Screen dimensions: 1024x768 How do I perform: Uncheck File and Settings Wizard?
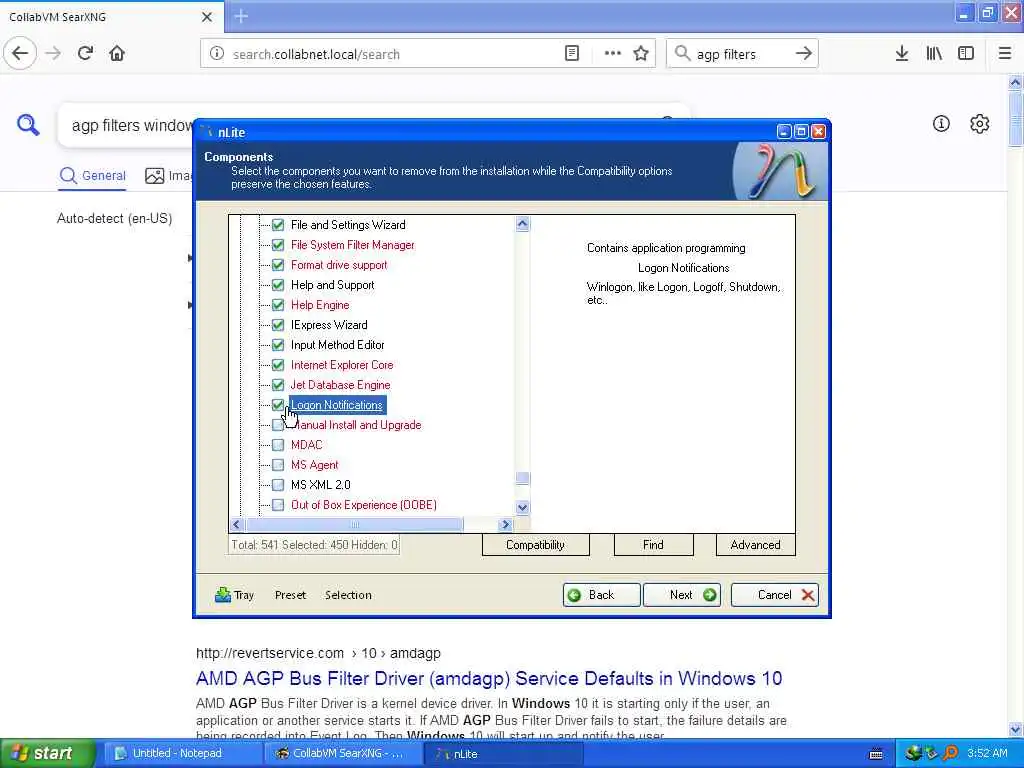point(278,225)
